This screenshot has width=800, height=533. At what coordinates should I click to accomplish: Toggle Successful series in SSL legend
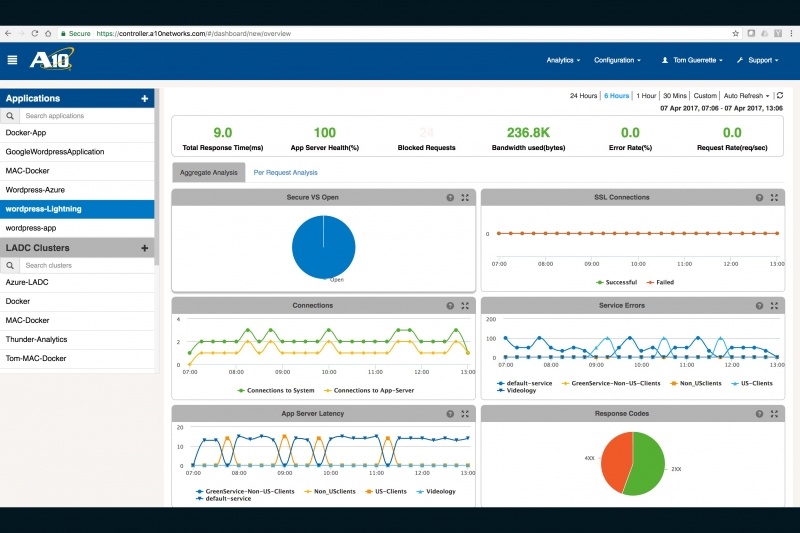(616, 282)
